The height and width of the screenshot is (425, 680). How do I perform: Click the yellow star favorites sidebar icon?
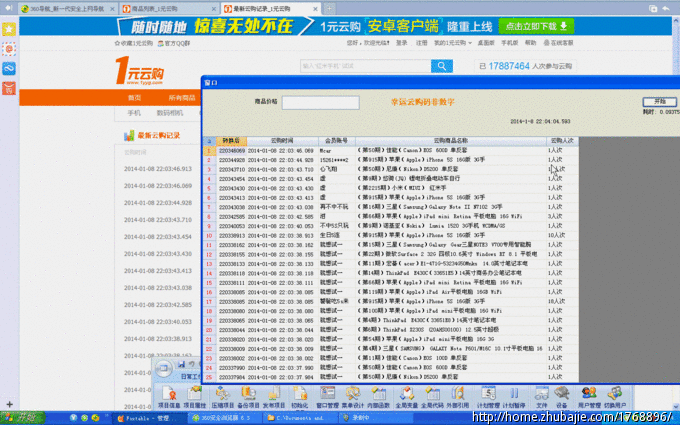(x=9, y=29)
